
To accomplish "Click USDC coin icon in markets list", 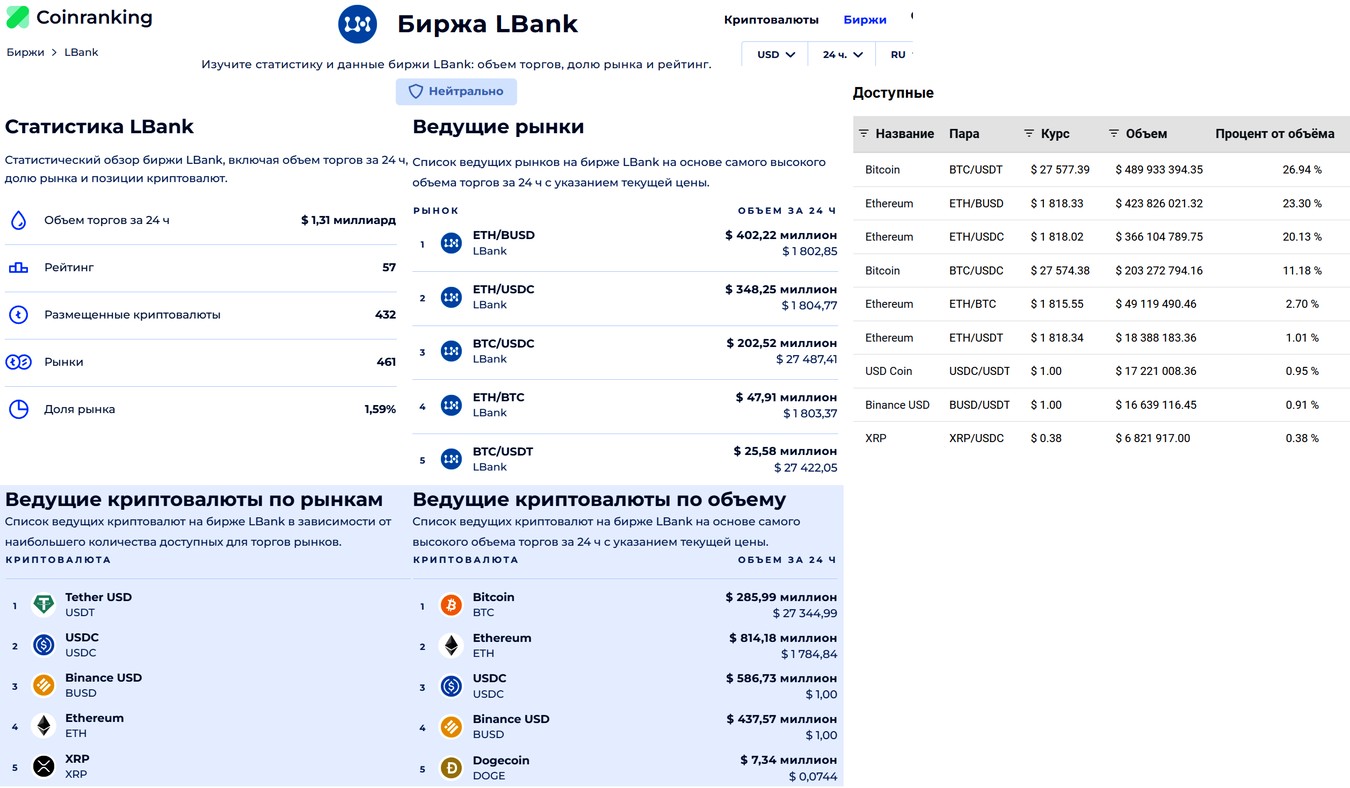I will coord(43,645).
